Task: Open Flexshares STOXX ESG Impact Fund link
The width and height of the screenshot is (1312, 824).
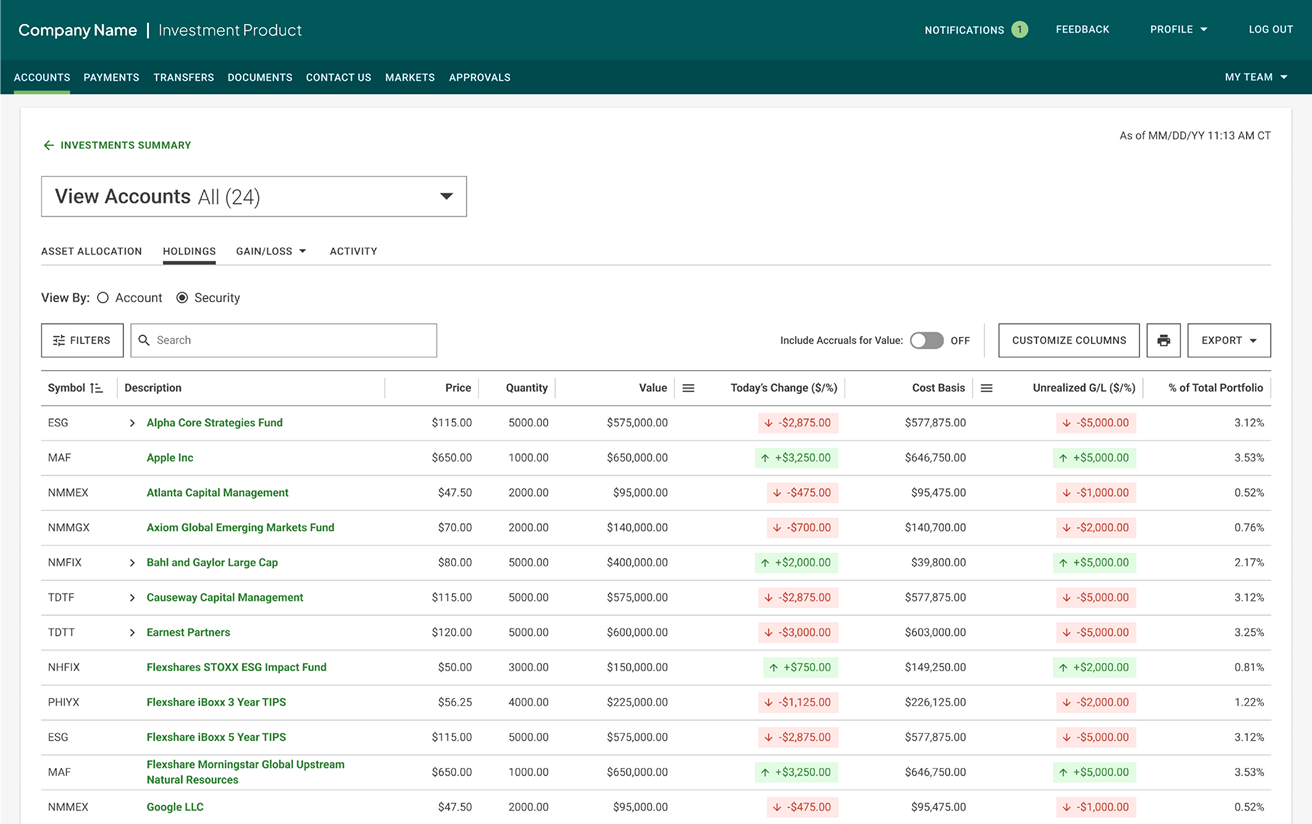Action: (x=237, y=668)
